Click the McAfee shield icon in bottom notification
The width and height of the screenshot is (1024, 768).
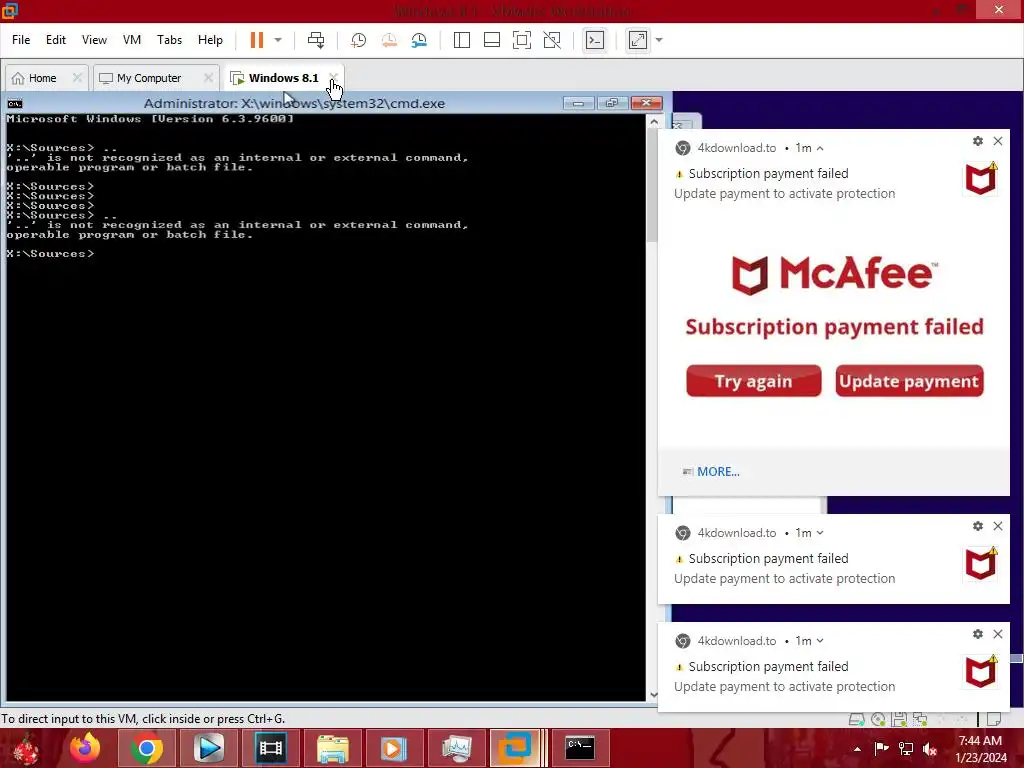point(982,671)
